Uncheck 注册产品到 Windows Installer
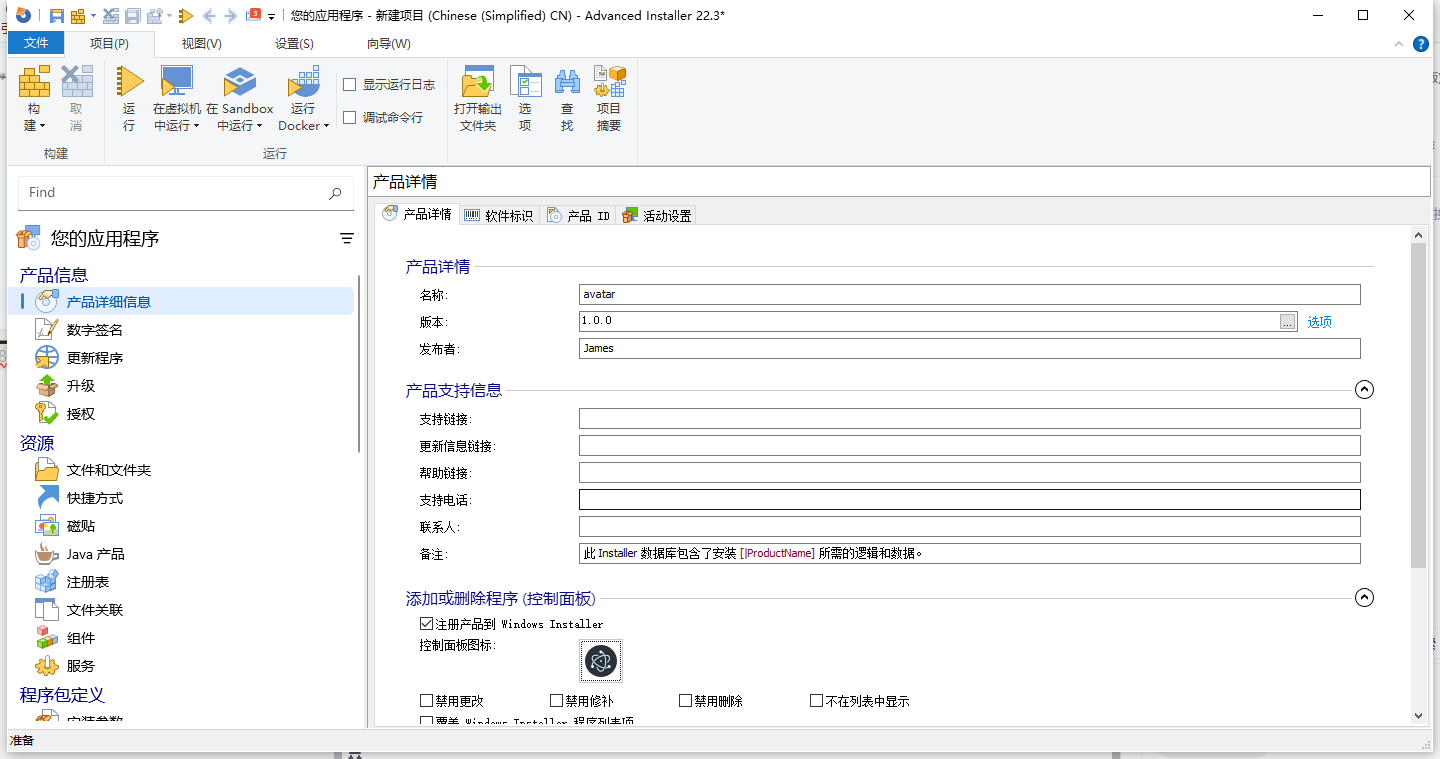Screen dimensions: 1440x759 [426, 623]
